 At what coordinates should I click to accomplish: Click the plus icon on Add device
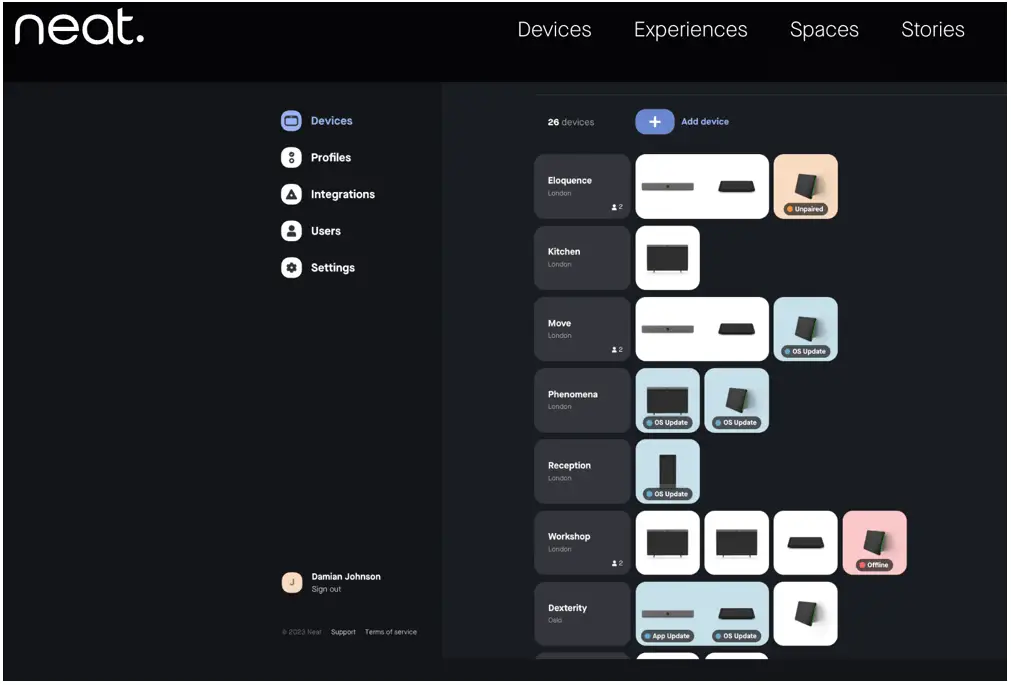tap(654, 121)
